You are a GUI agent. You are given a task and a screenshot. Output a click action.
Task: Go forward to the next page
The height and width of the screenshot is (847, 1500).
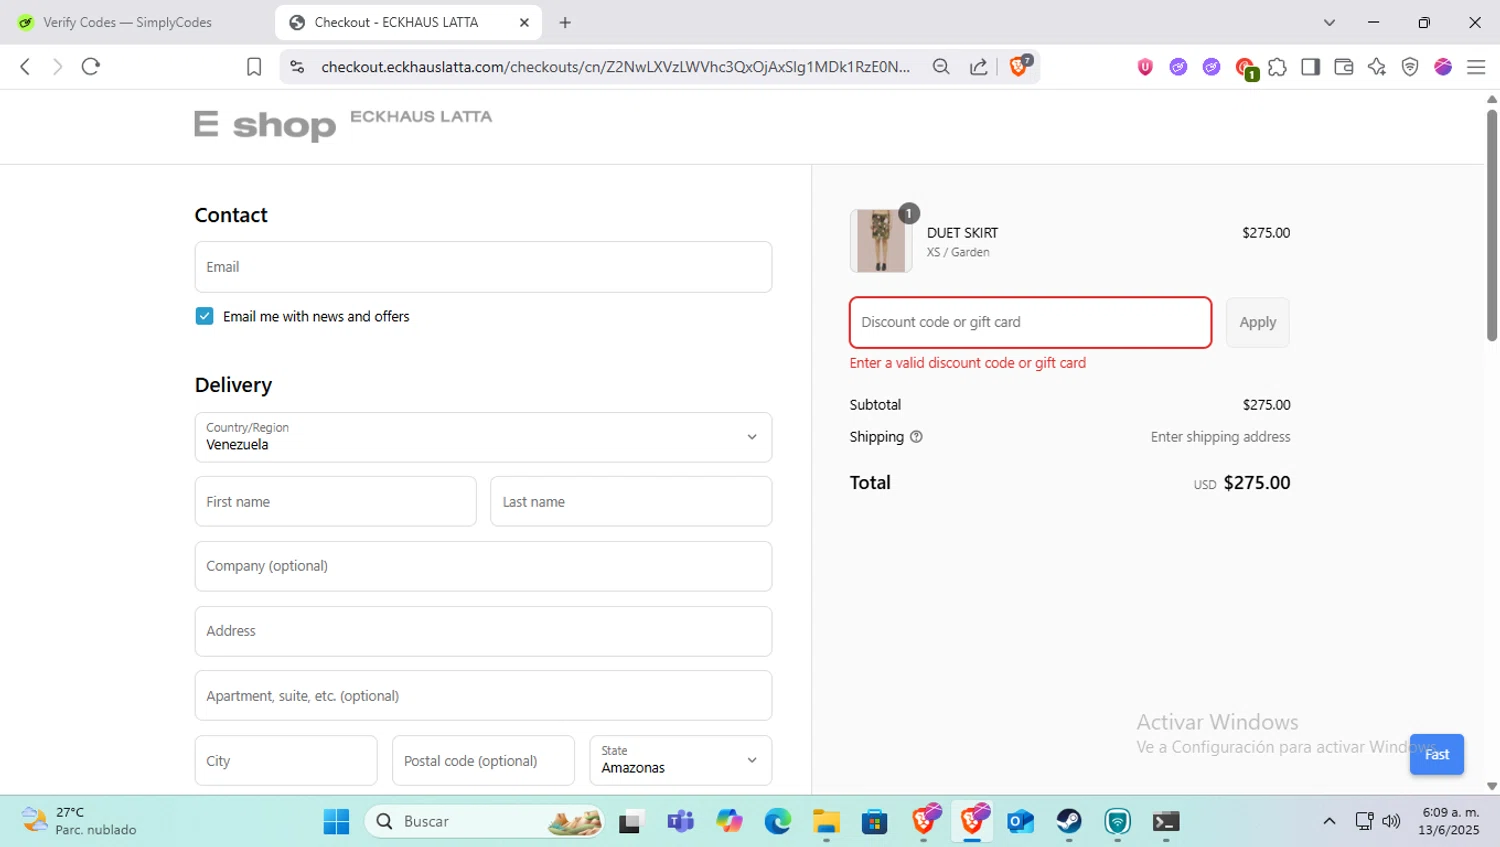coord(57,67)
